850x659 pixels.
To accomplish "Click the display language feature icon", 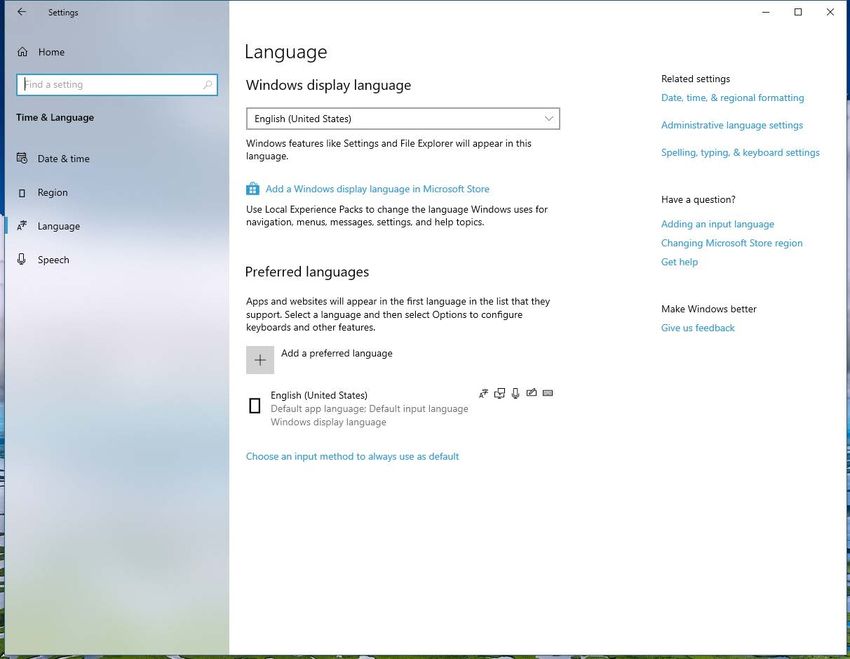I will [484, 393].
